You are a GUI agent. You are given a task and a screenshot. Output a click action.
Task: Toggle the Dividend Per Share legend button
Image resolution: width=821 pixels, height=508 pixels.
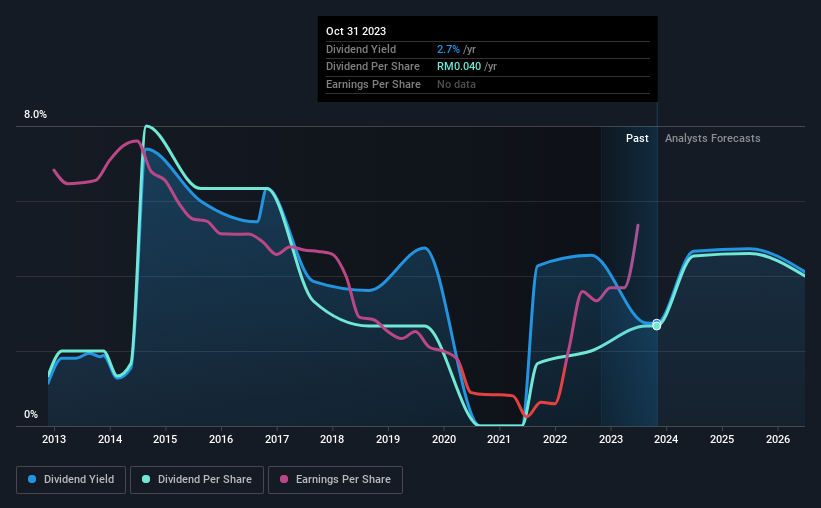(x=197, y=480)
